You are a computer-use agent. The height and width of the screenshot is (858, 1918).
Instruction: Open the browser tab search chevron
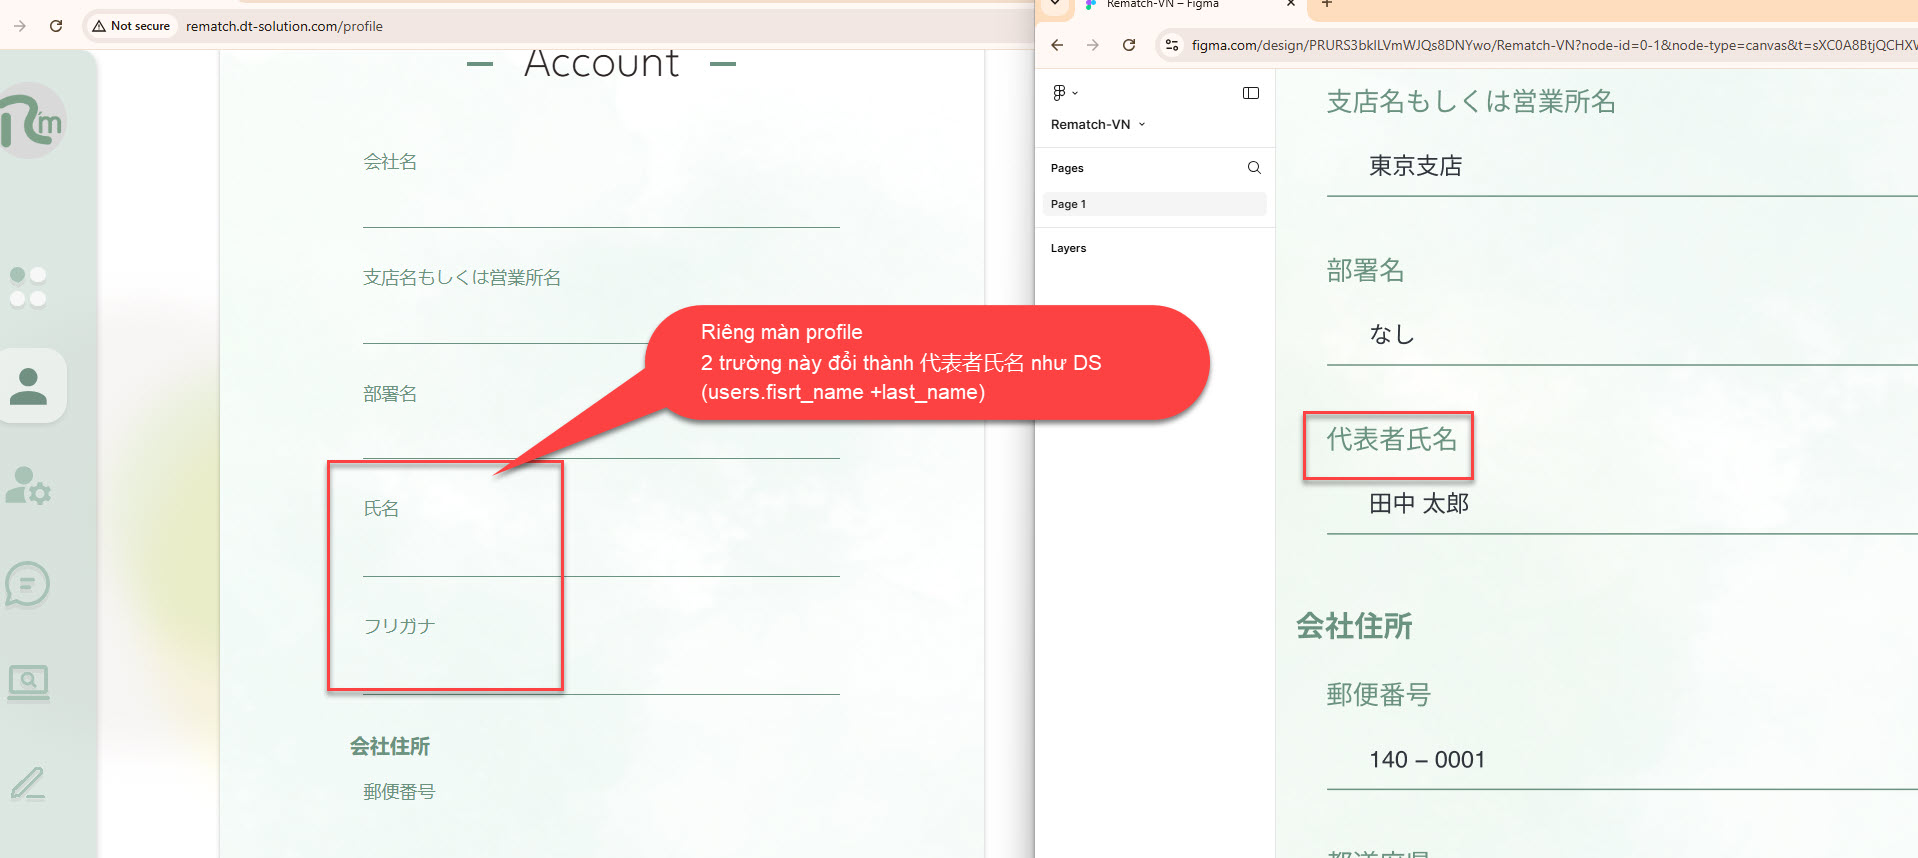[1054, 4]
